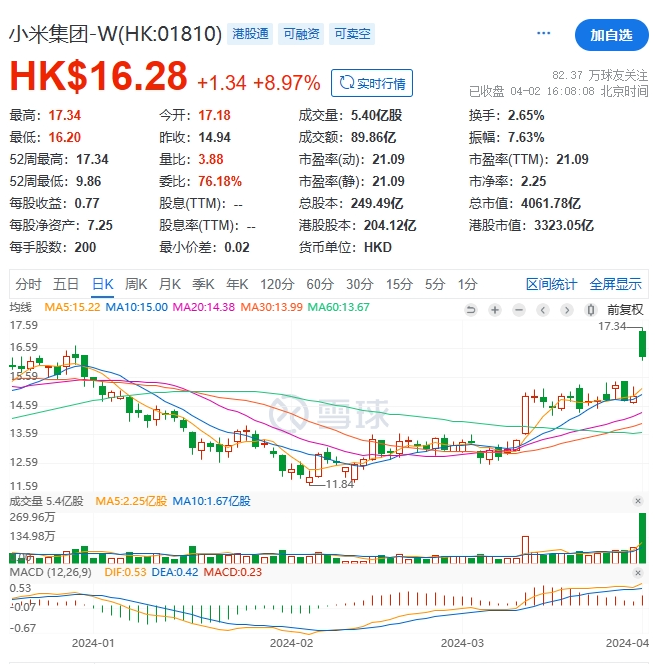Switch to 120分 interval tab

(277, 284)
